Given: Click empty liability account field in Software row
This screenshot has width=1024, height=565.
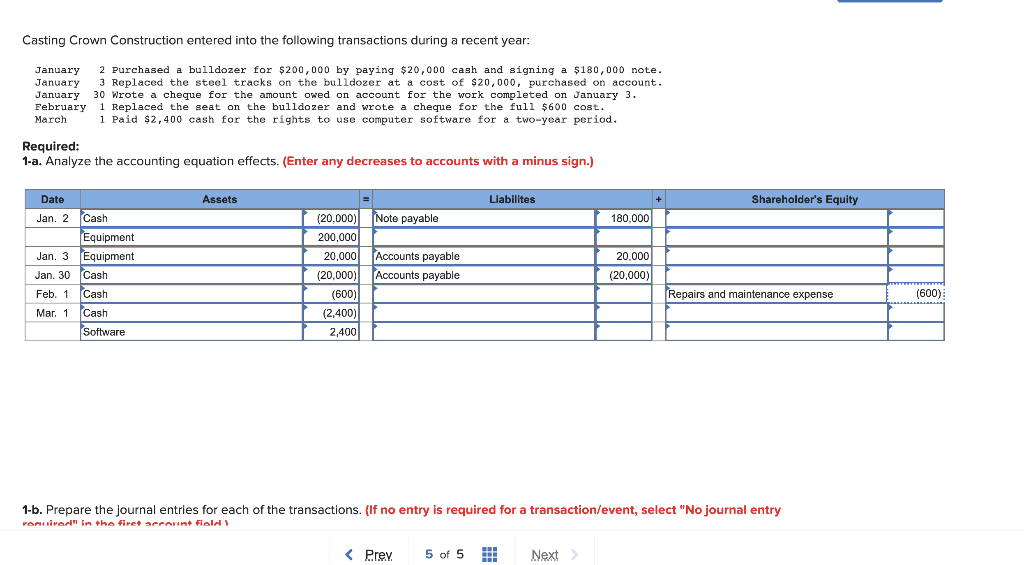Looking at the screenshot, I should pos(484,332).
